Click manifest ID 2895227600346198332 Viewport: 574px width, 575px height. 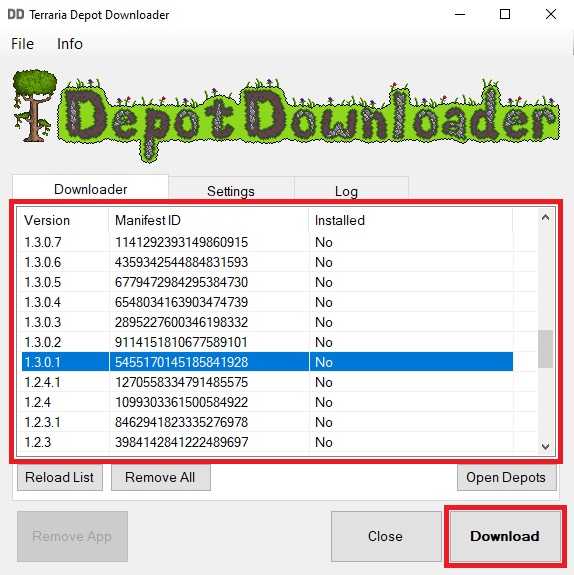click(182, 322)
